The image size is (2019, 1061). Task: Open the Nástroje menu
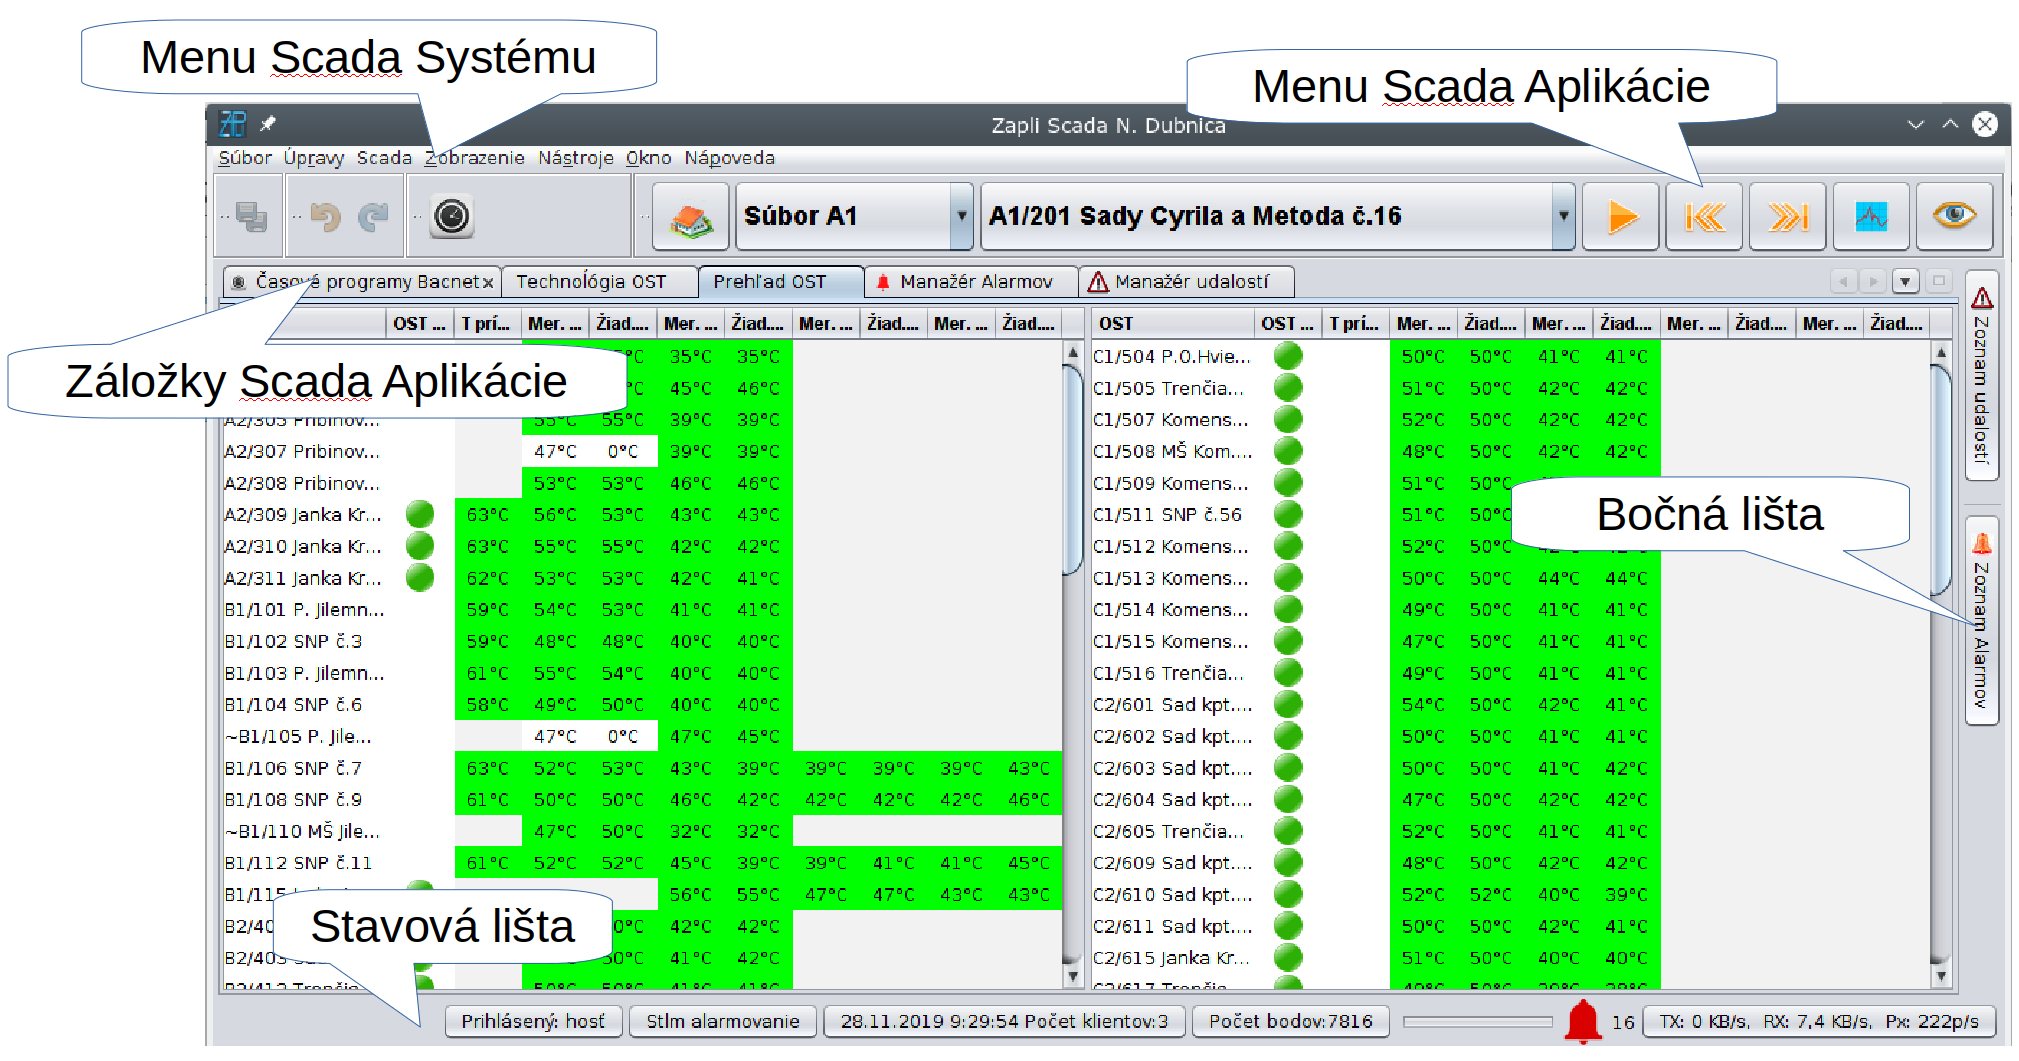point(575,158)
